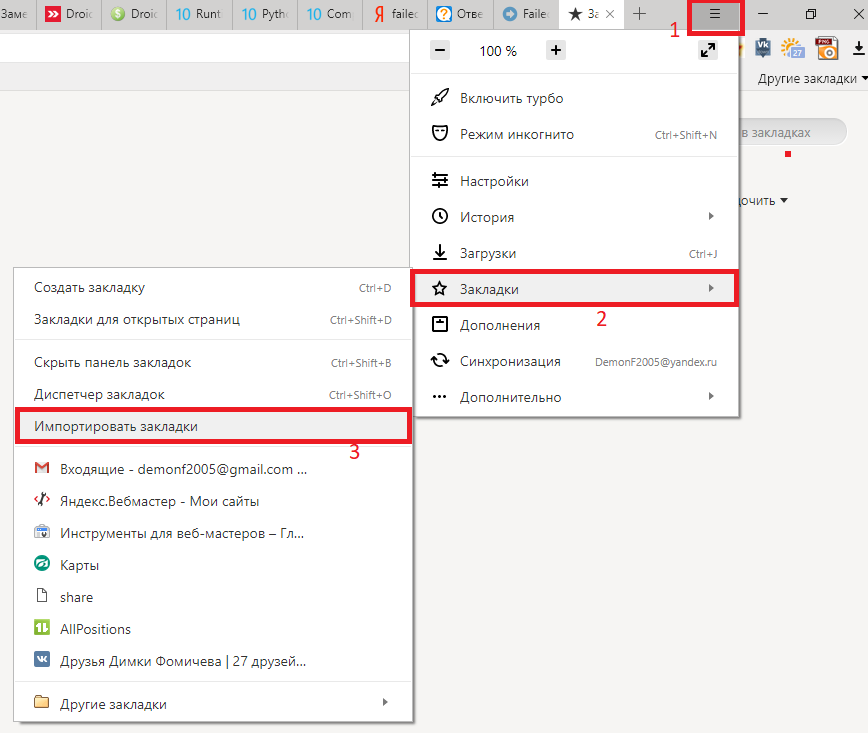Open the hamburger main menu button
Viewport: 868px width, 733px height.
click(x=715, y=15)
